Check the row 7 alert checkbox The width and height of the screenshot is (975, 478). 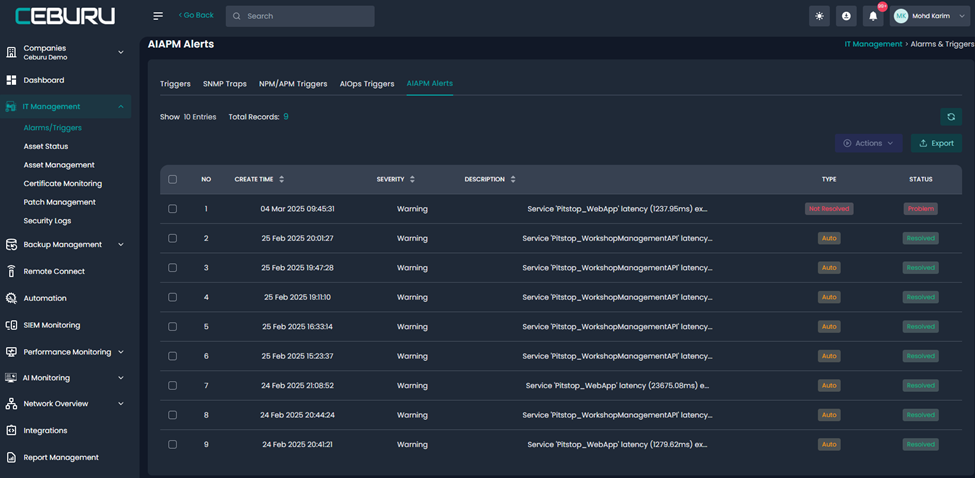pos(172,385)
